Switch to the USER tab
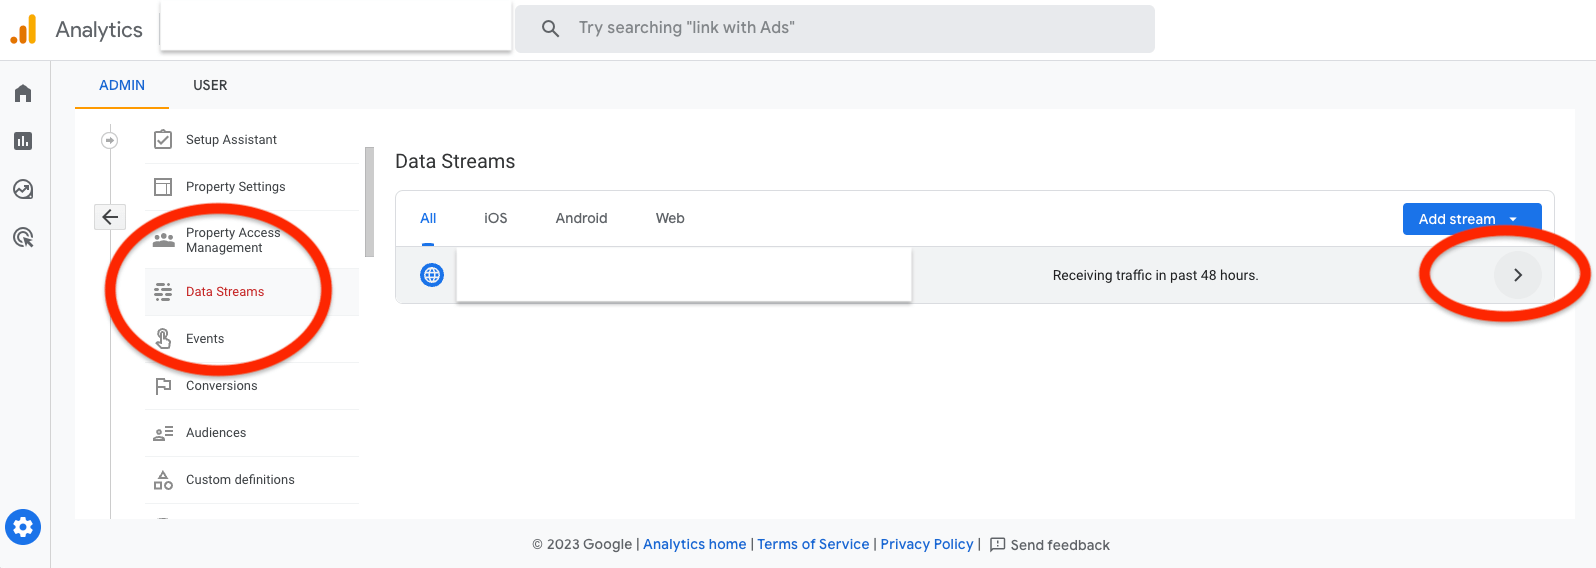The image size is (1596, 568). point(210,85)
